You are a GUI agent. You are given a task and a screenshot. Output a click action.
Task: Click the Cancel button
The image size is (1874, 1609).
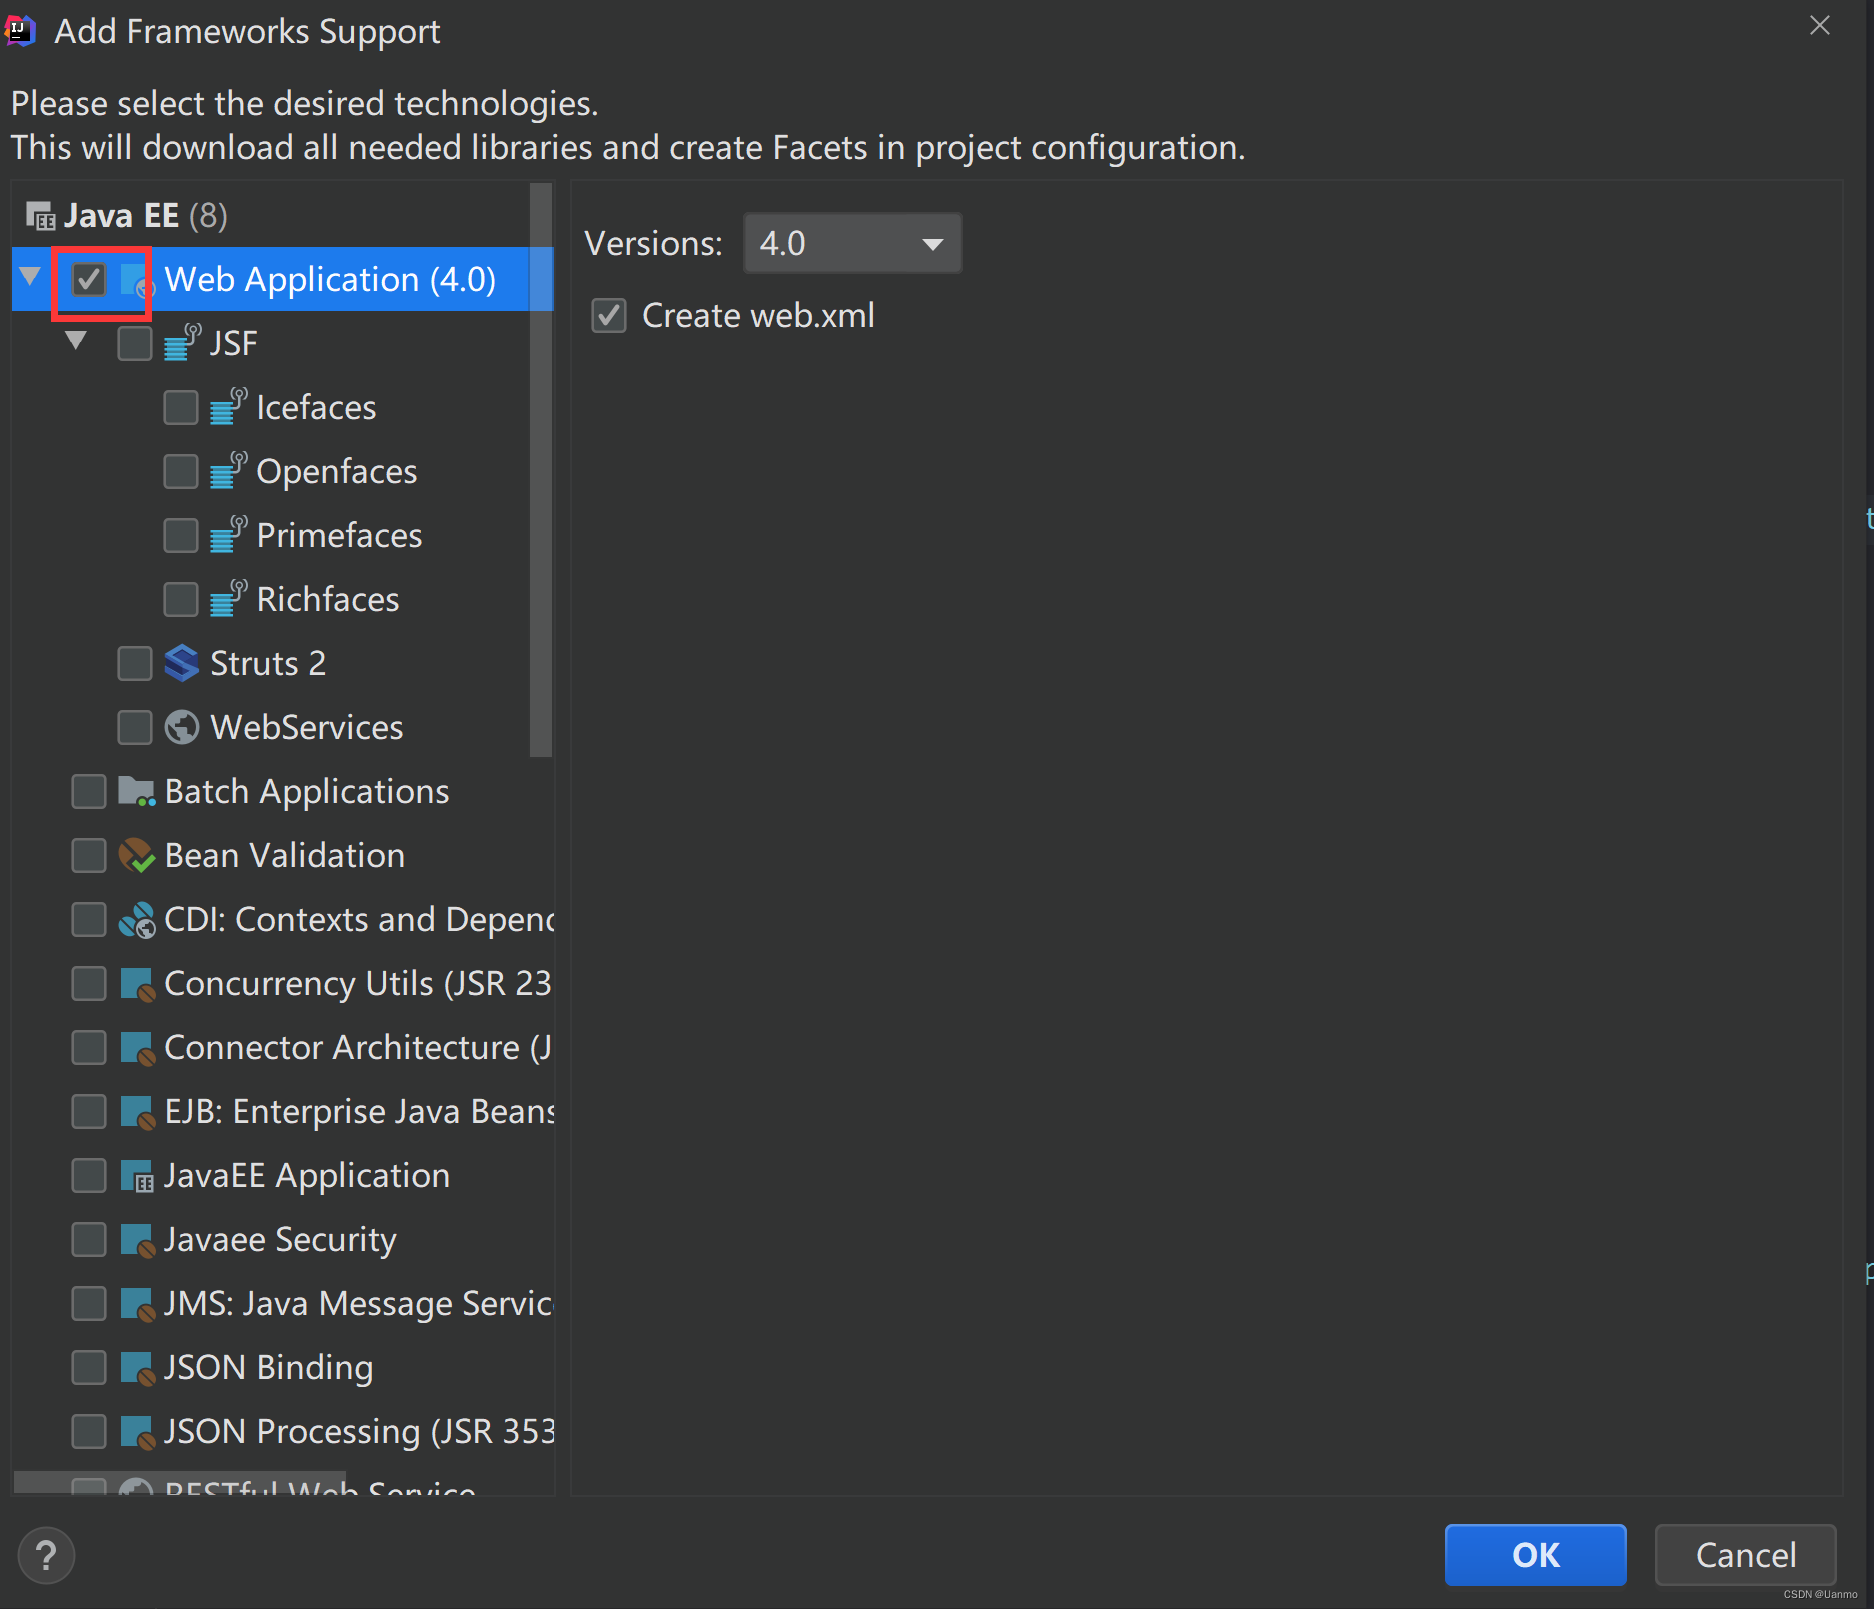pyautogui.click(x=1745, y=1555)
